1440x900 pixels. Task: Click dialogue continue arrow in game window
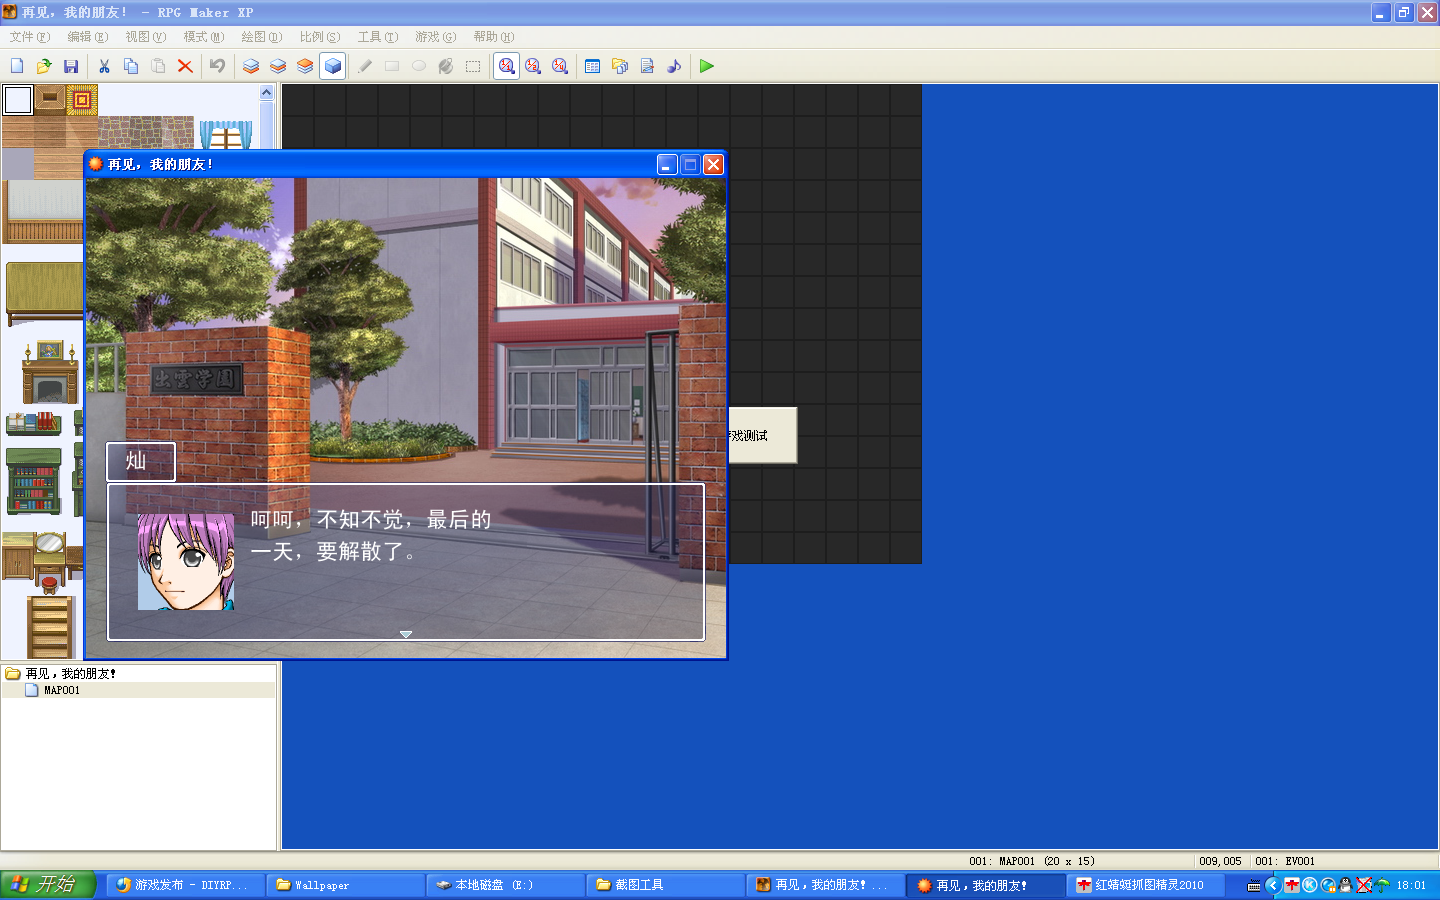pos(406,634)
